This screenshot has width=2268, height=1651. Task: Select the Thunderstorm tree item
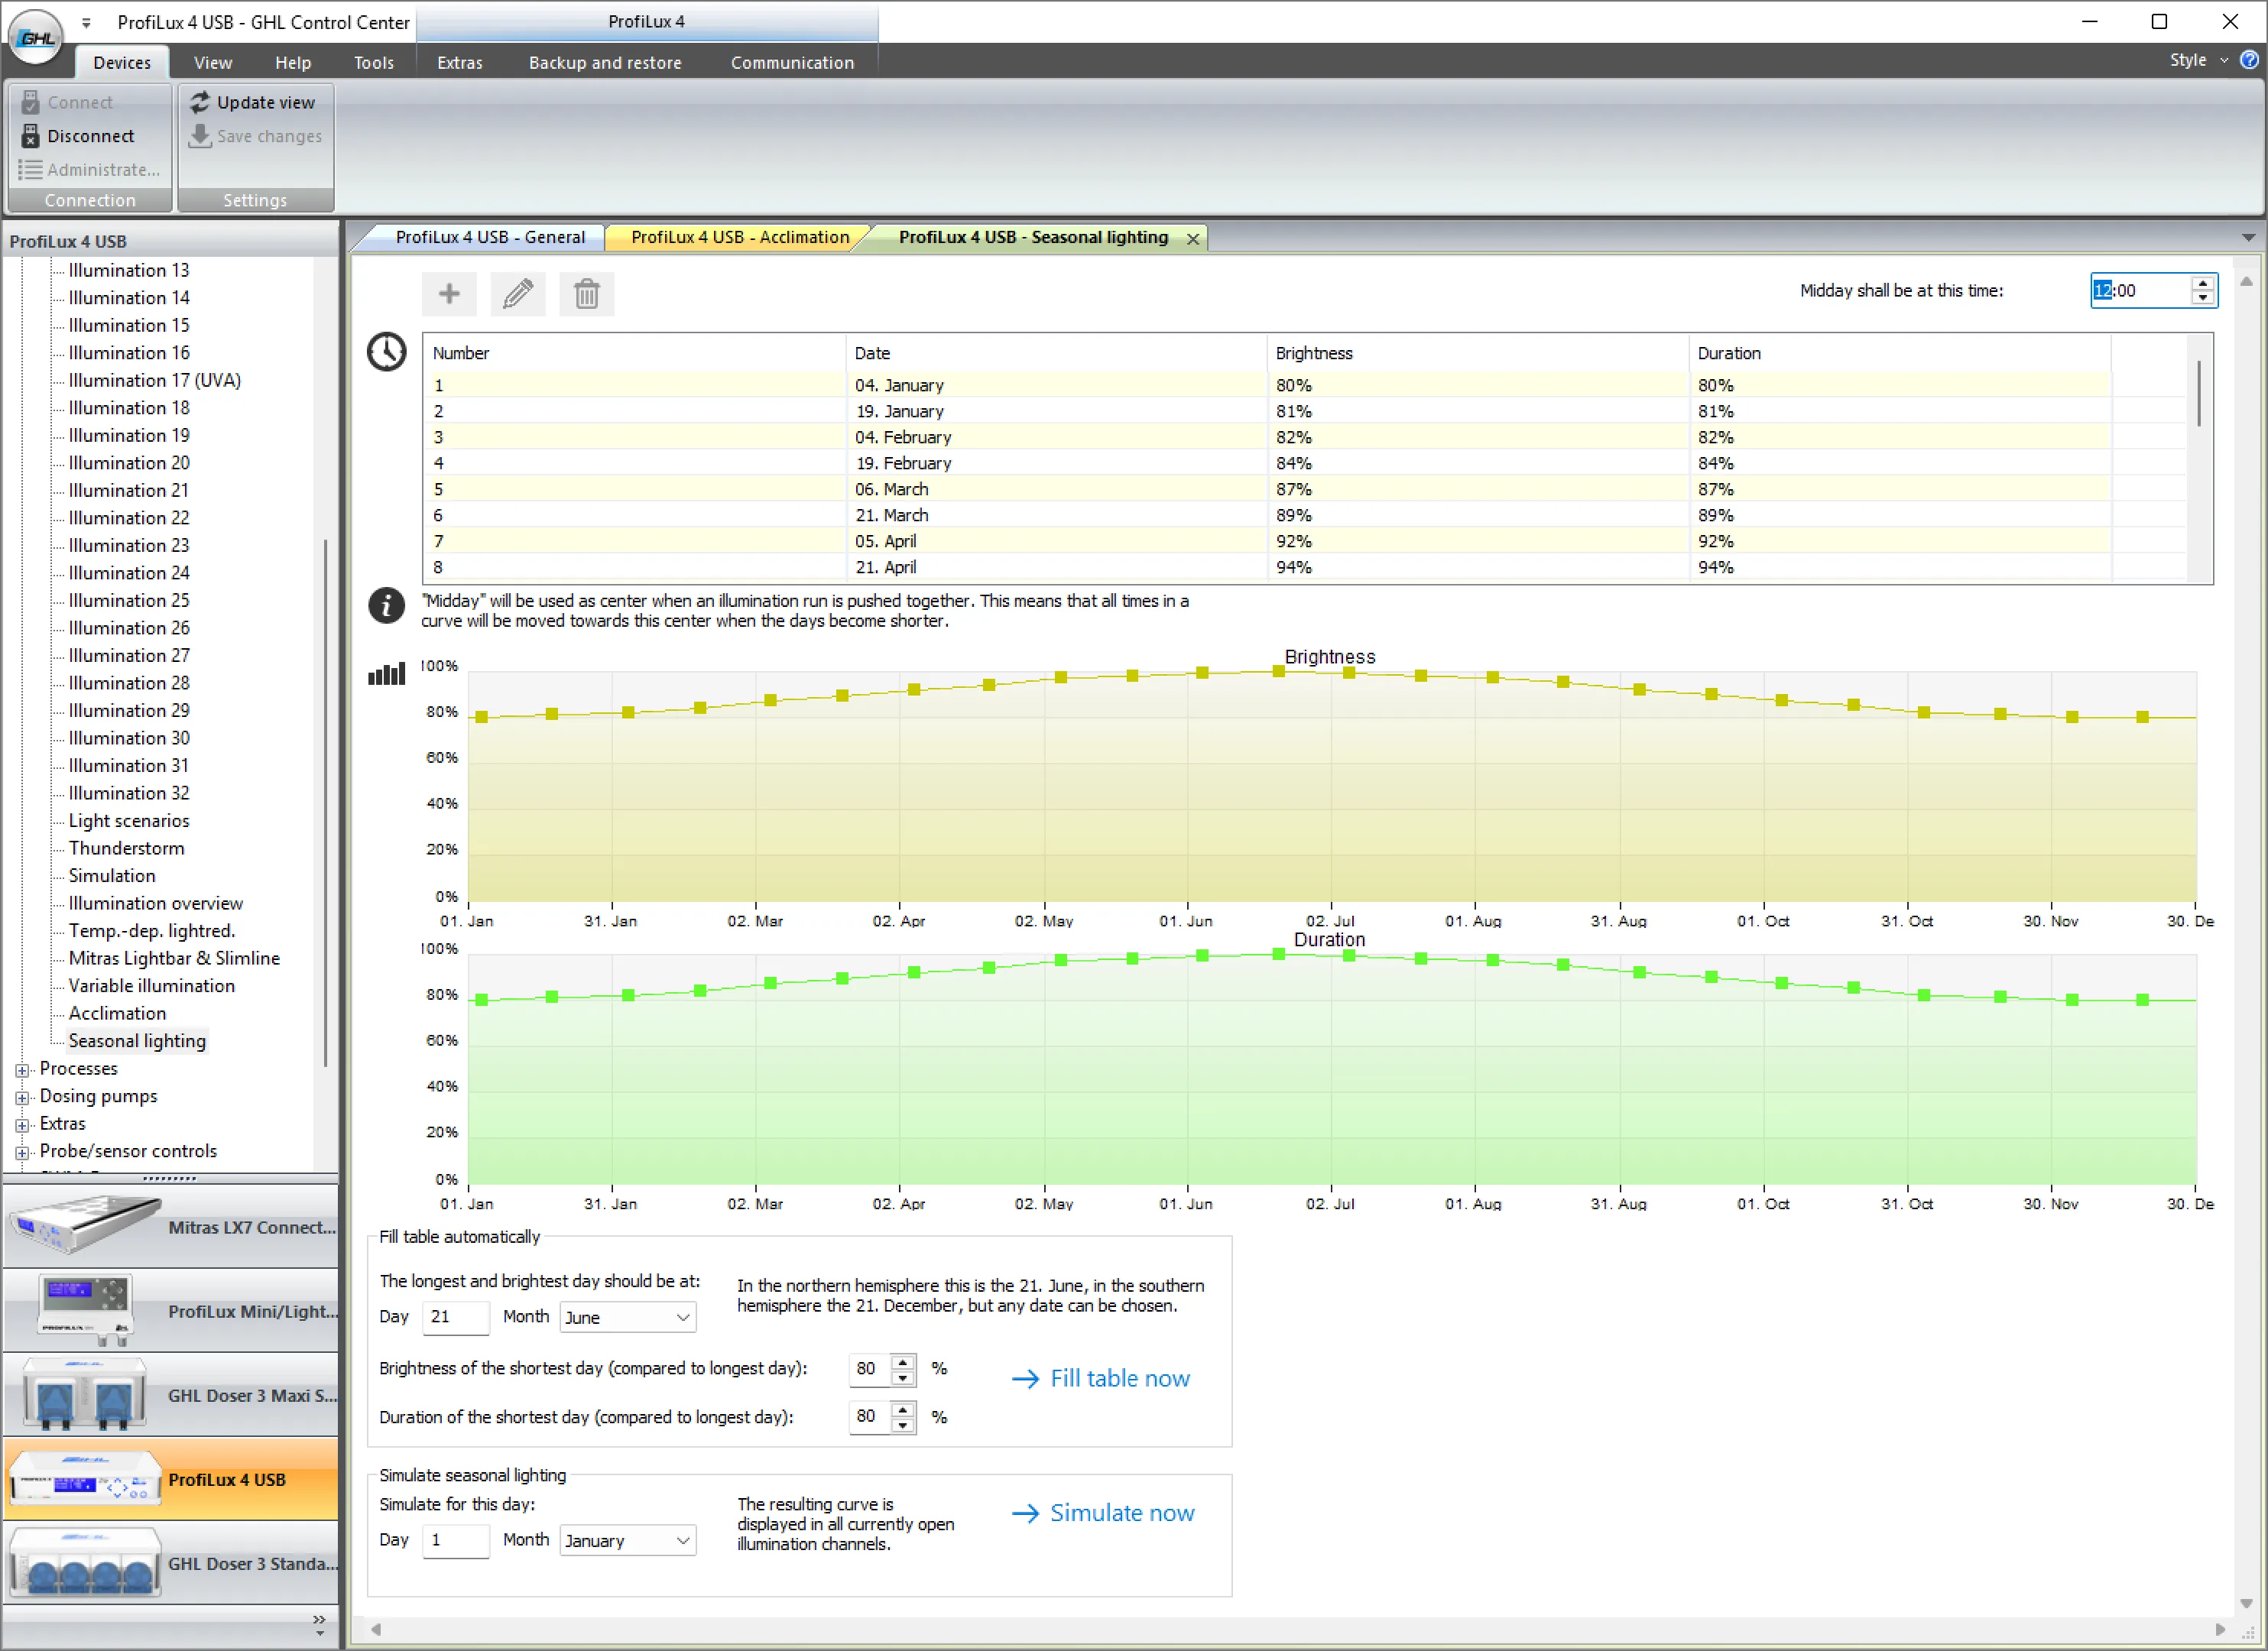(126, 848)
